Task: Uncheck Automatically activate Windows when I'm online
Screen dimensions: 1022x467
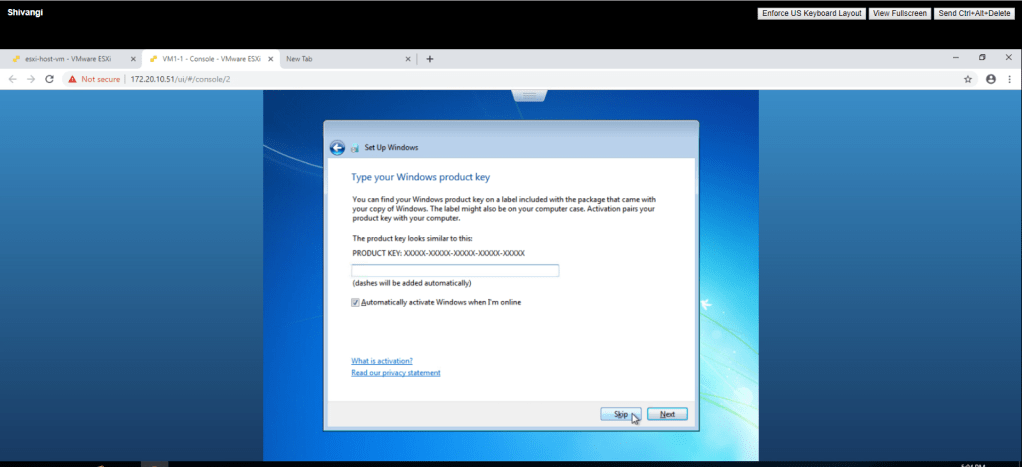Action: click(x=355, y=302)
